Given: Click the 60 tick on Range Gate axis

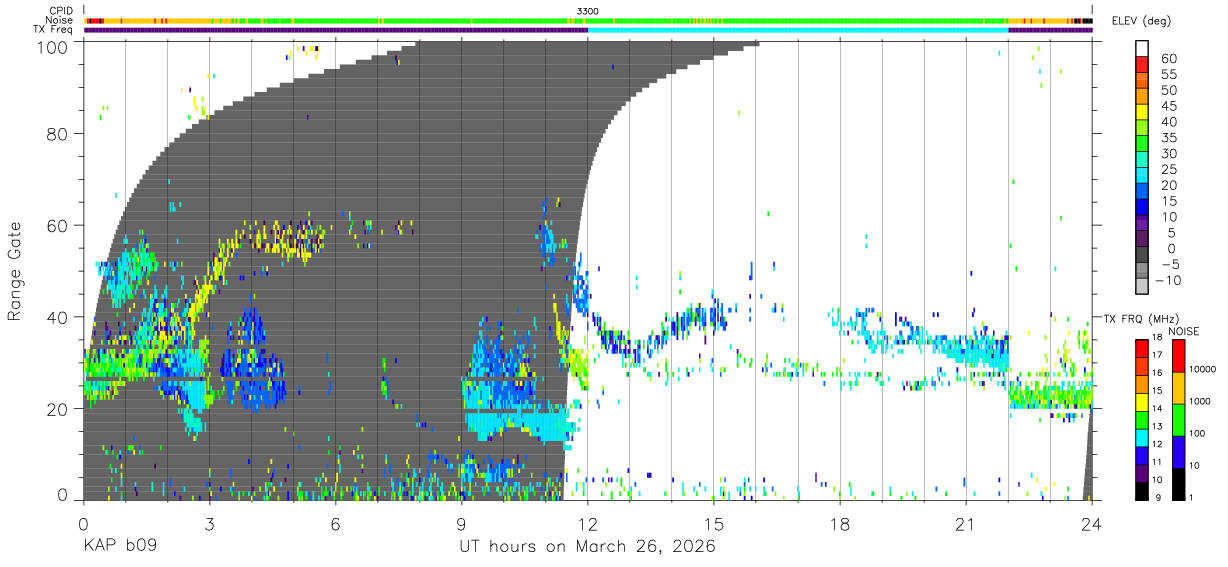Looking at the screenshot, I should click(x=59, y=226).
